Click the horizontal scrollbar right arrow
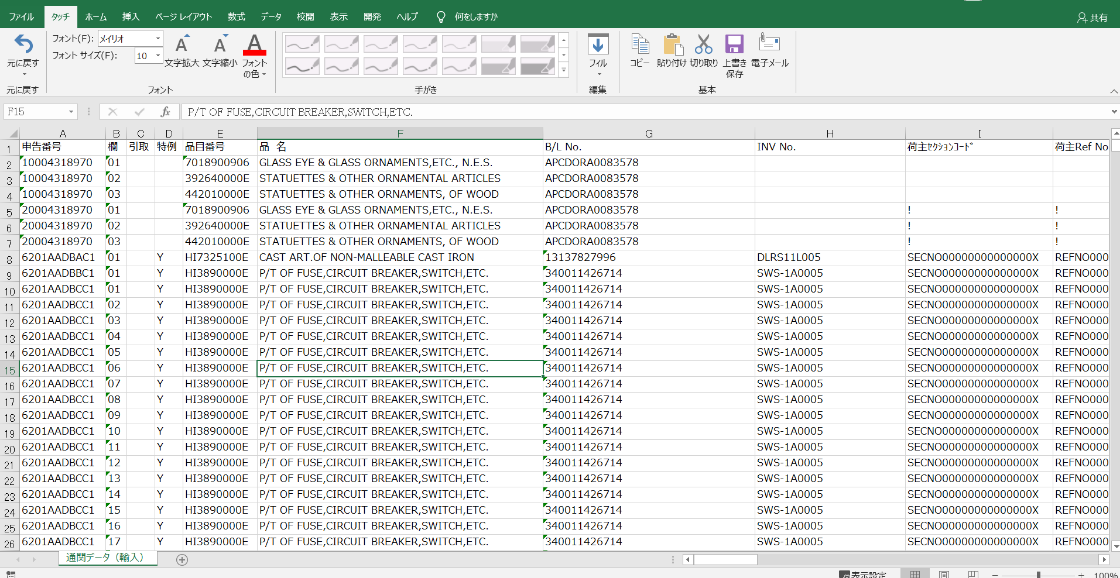This screenshot has width=1120, height=578. [x=1104, y=559]
